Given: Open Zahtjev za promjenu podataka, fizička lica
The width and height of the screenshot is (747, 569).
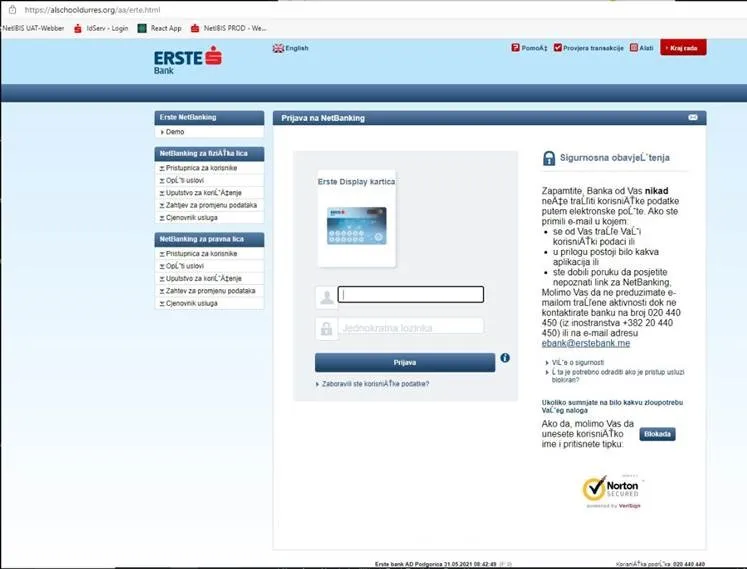Looking at the screenshot, I should [x=211, y=205].
